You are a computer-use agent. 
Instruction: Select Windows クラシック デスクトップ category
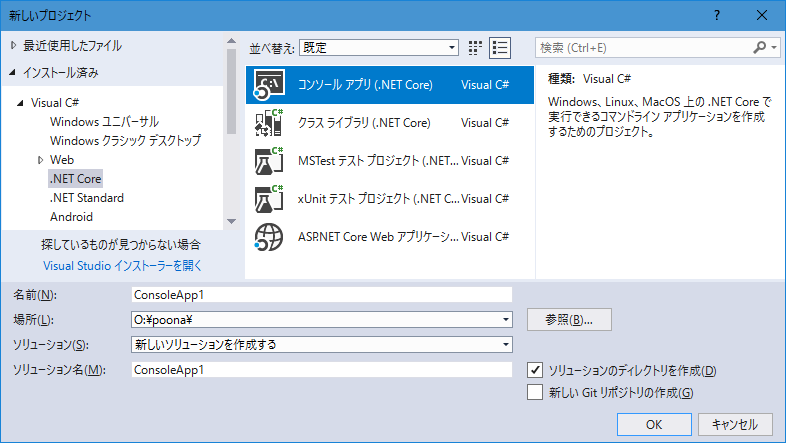tap(125, 141)
